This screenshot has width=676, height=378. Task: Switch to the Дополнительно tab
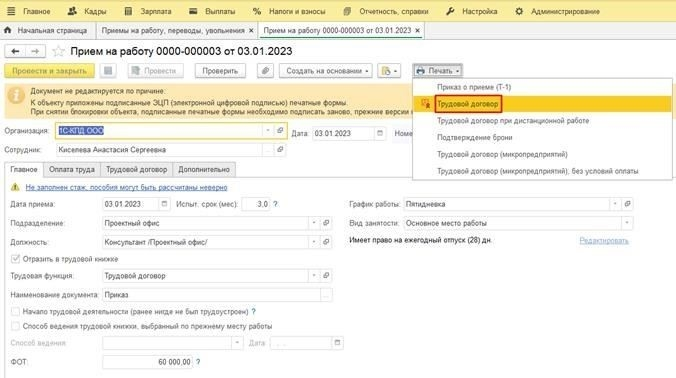(204, 169)
